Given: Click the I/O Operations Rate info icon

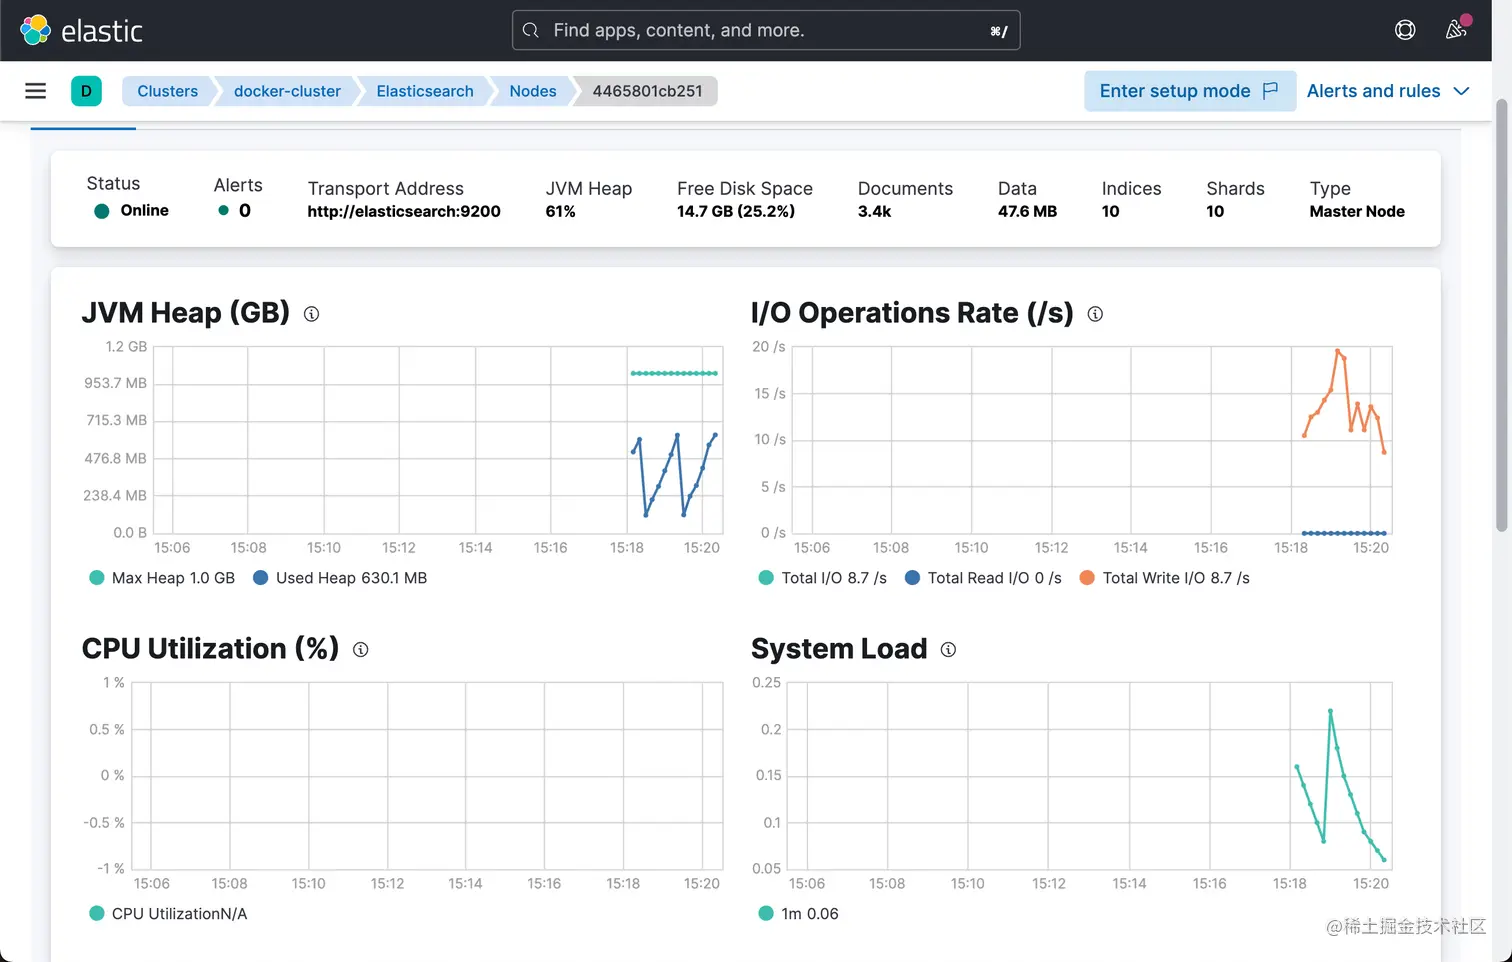Looking at the screenshot, I should (1095, 314).
